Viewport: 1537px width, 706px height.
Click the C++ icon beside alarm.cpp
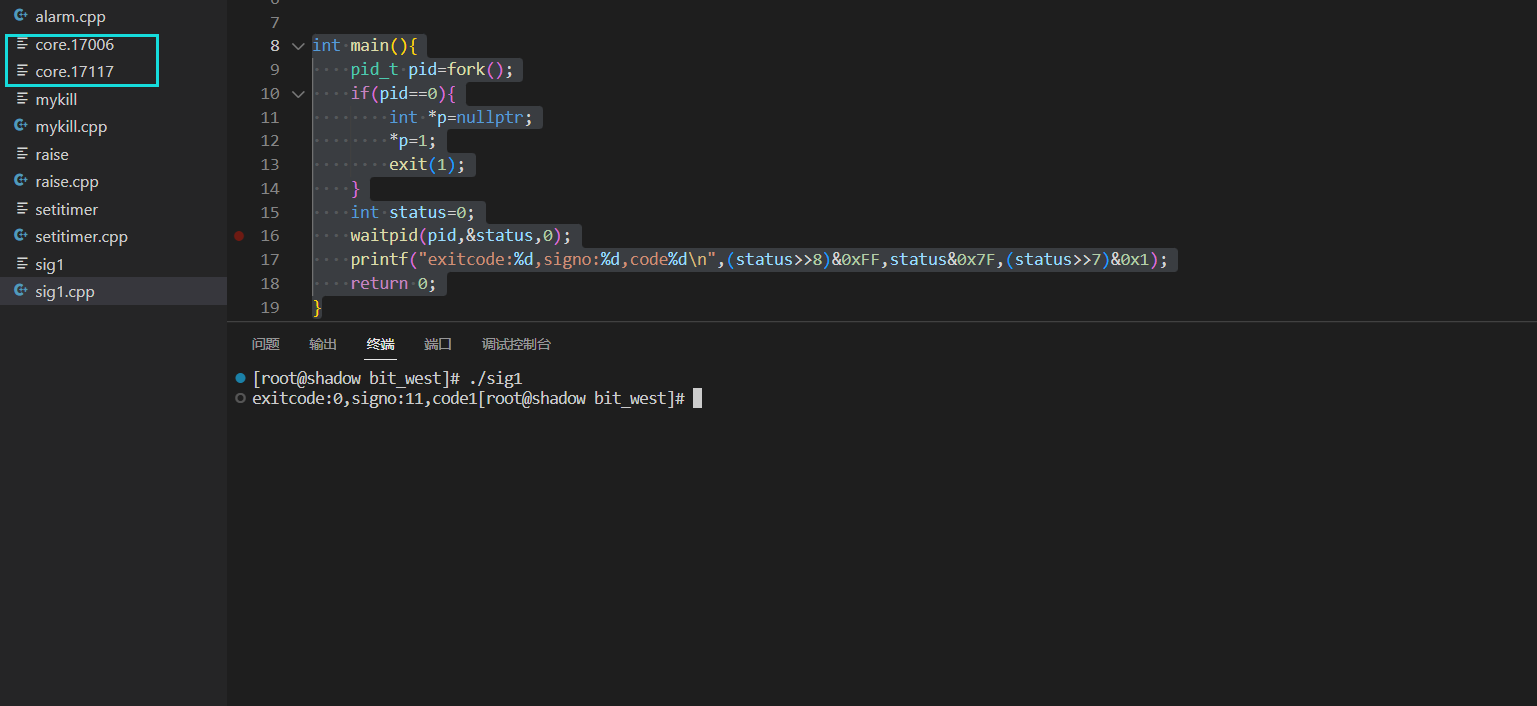coord(21,17)
